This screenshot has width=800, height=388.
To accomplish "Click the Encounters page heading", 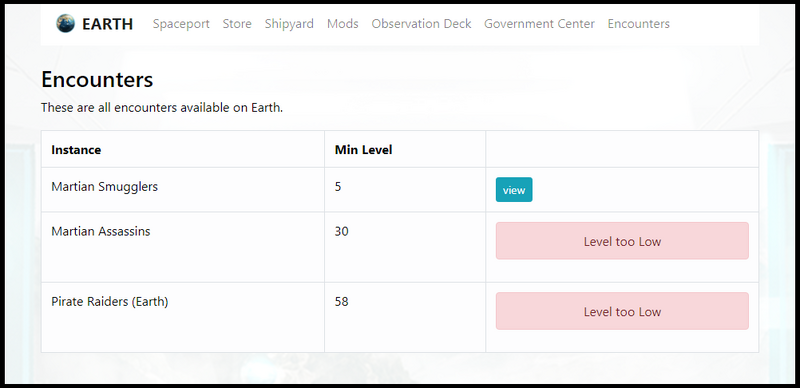I will 97,80.
